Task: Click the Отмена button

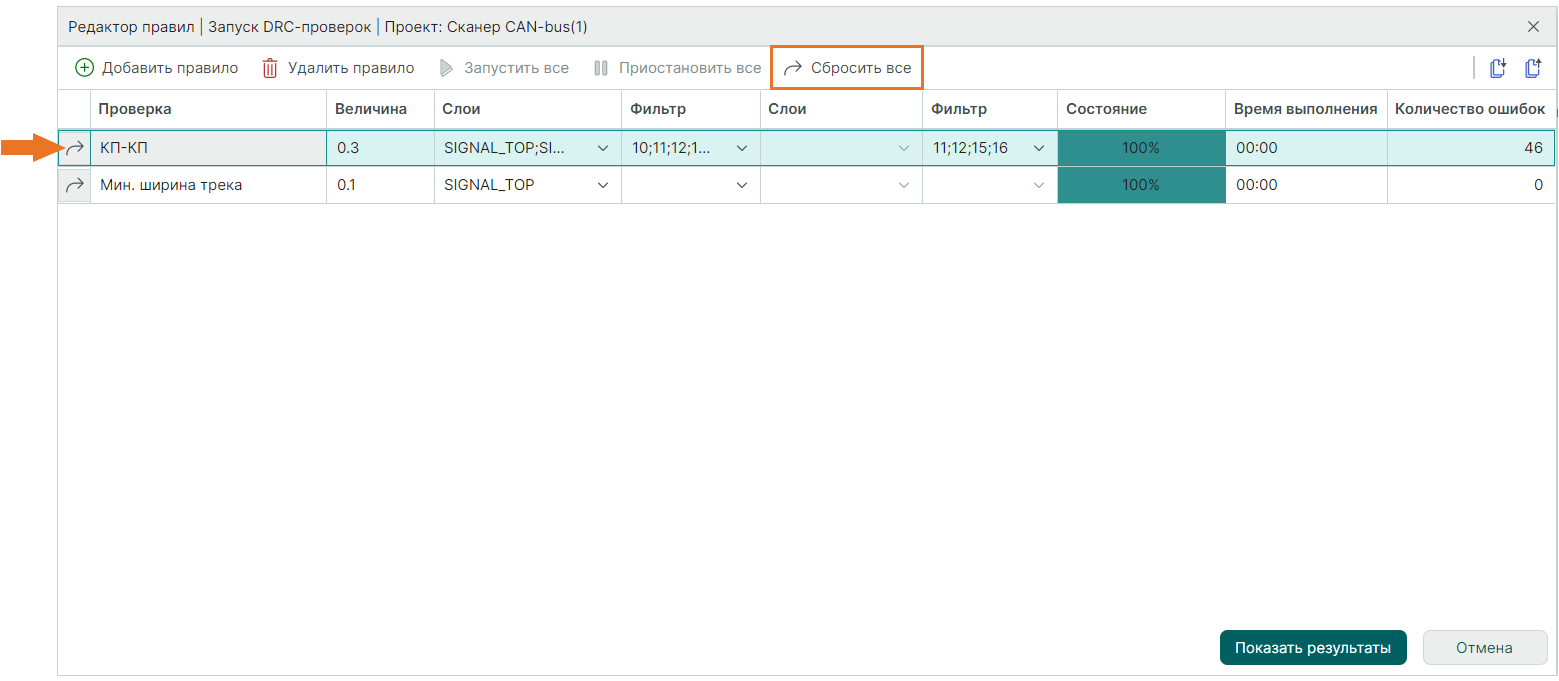Action: click(x=1484, y=648)
